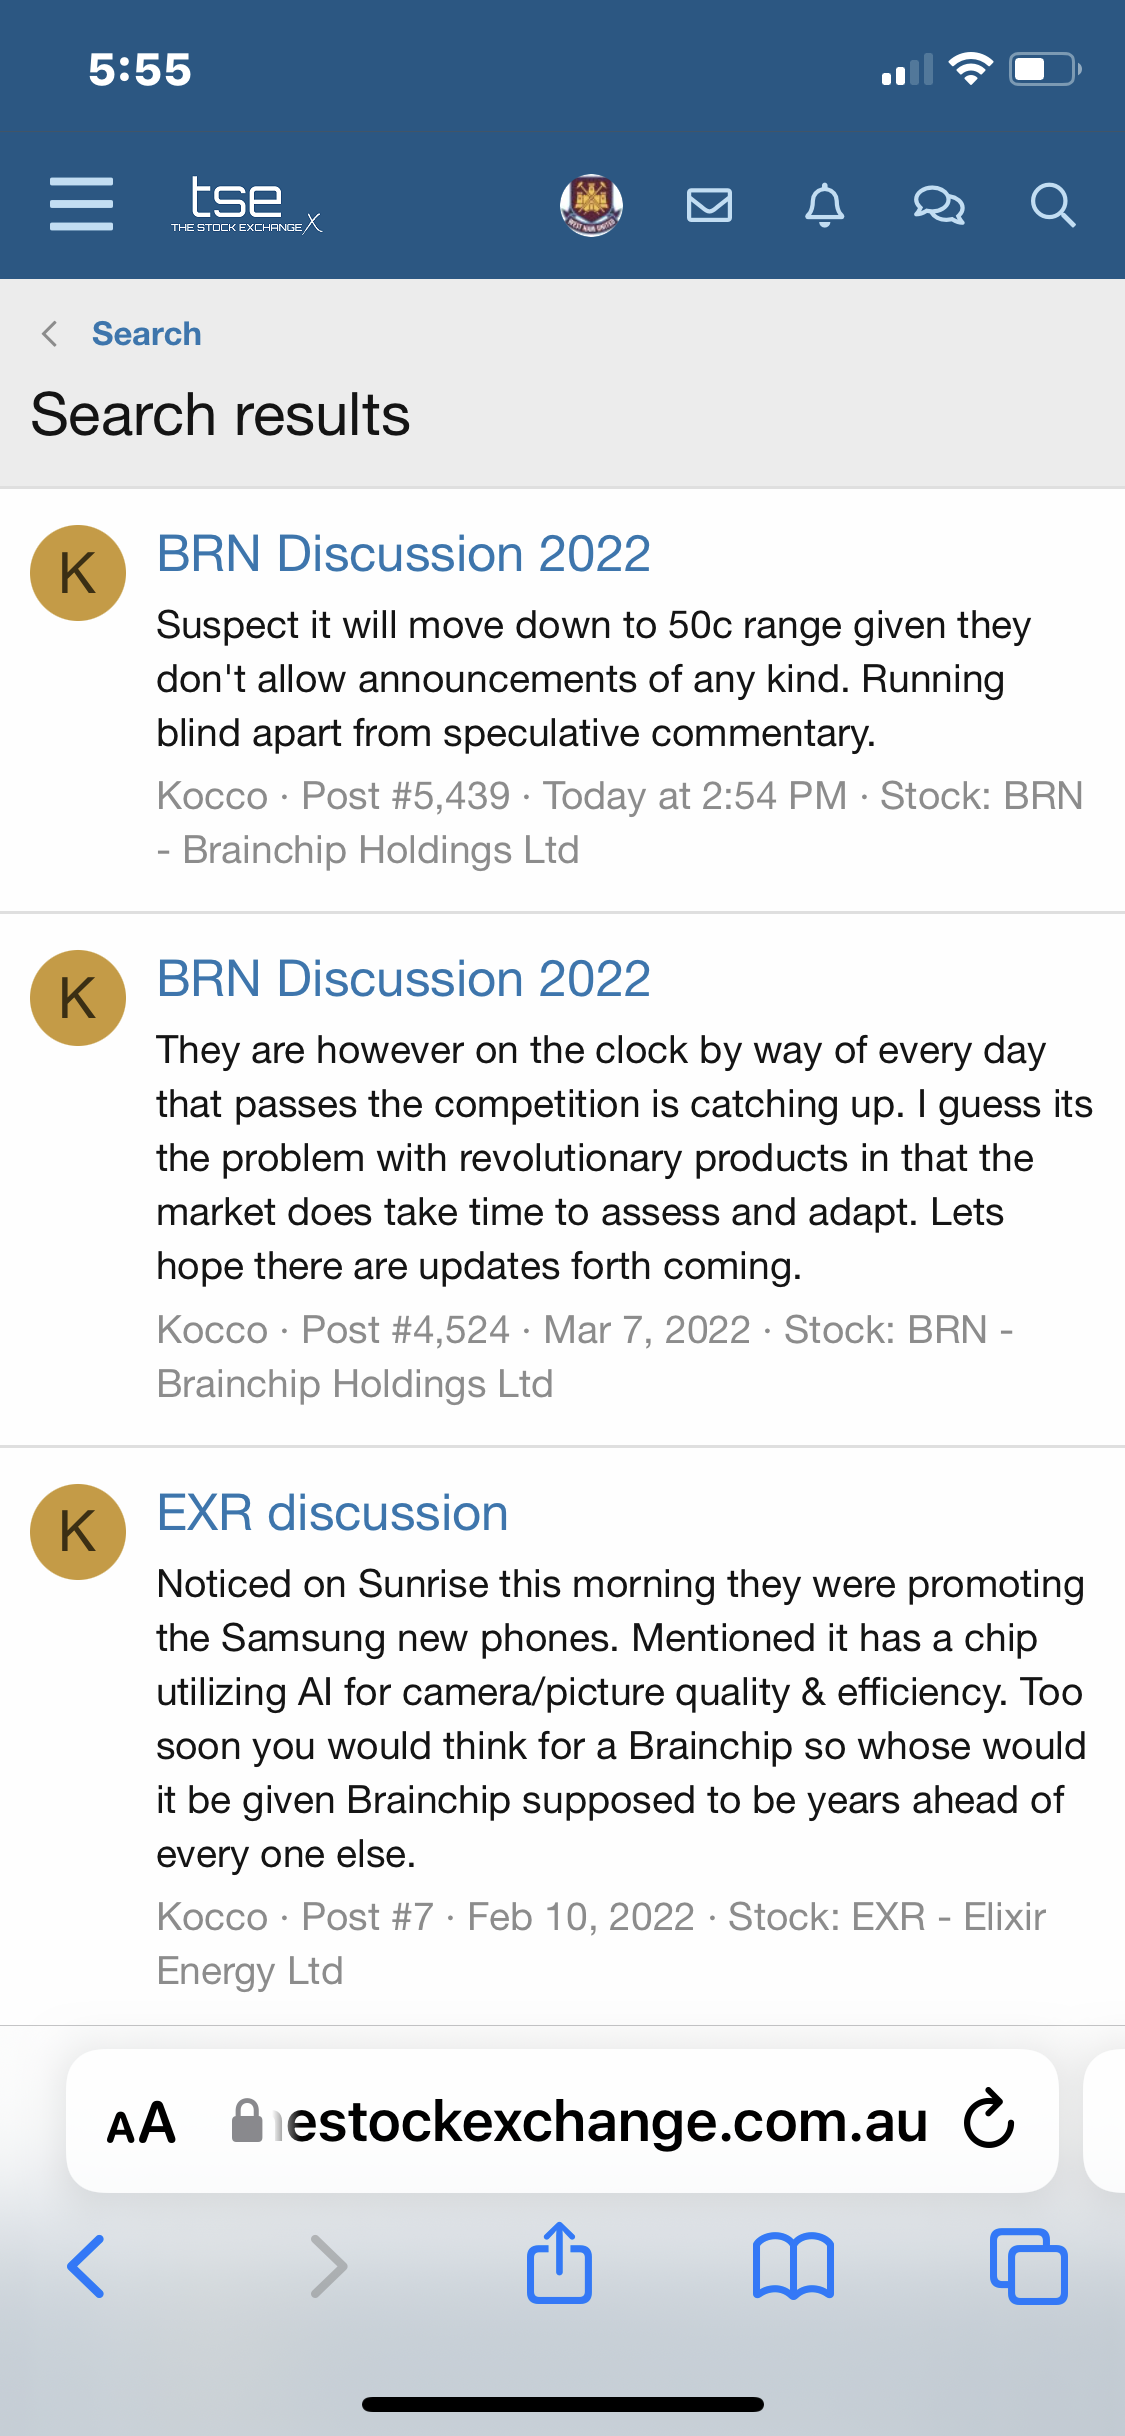Open the user profile avatar menu
The image size is (1125, 2436).
591,205
